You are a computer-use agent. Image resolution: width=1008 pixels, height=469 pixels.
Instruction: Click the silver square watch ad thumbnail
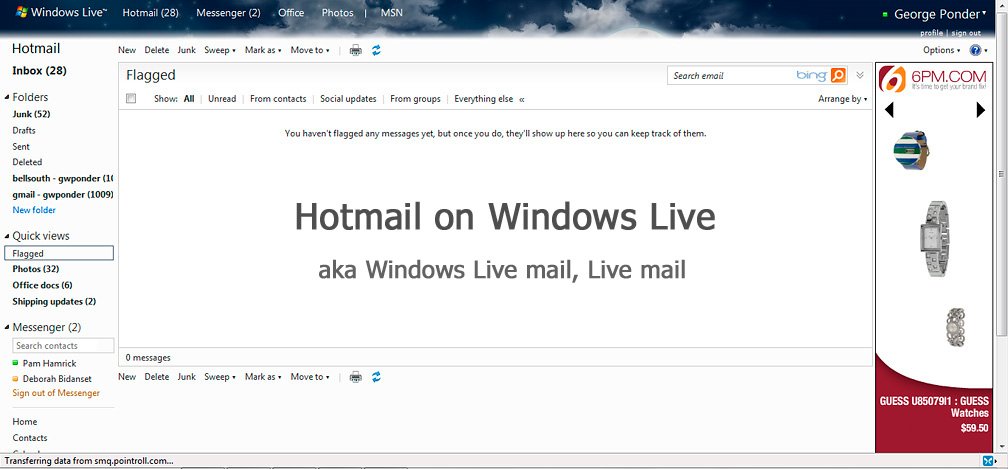point(934,238)
